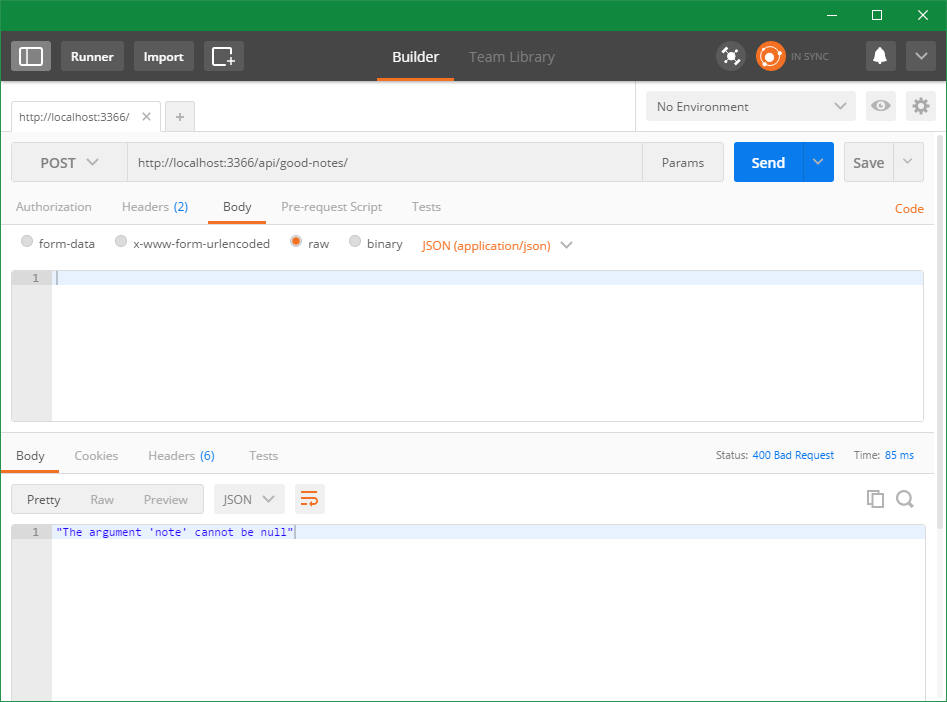
Task: Close the localhost:3366 request tab
Action: click(x=146, y=117)
